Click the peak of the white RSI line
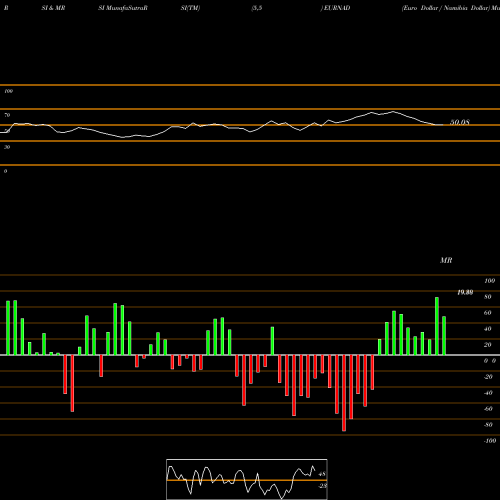500x500 pixels. (x=393, y=112)
